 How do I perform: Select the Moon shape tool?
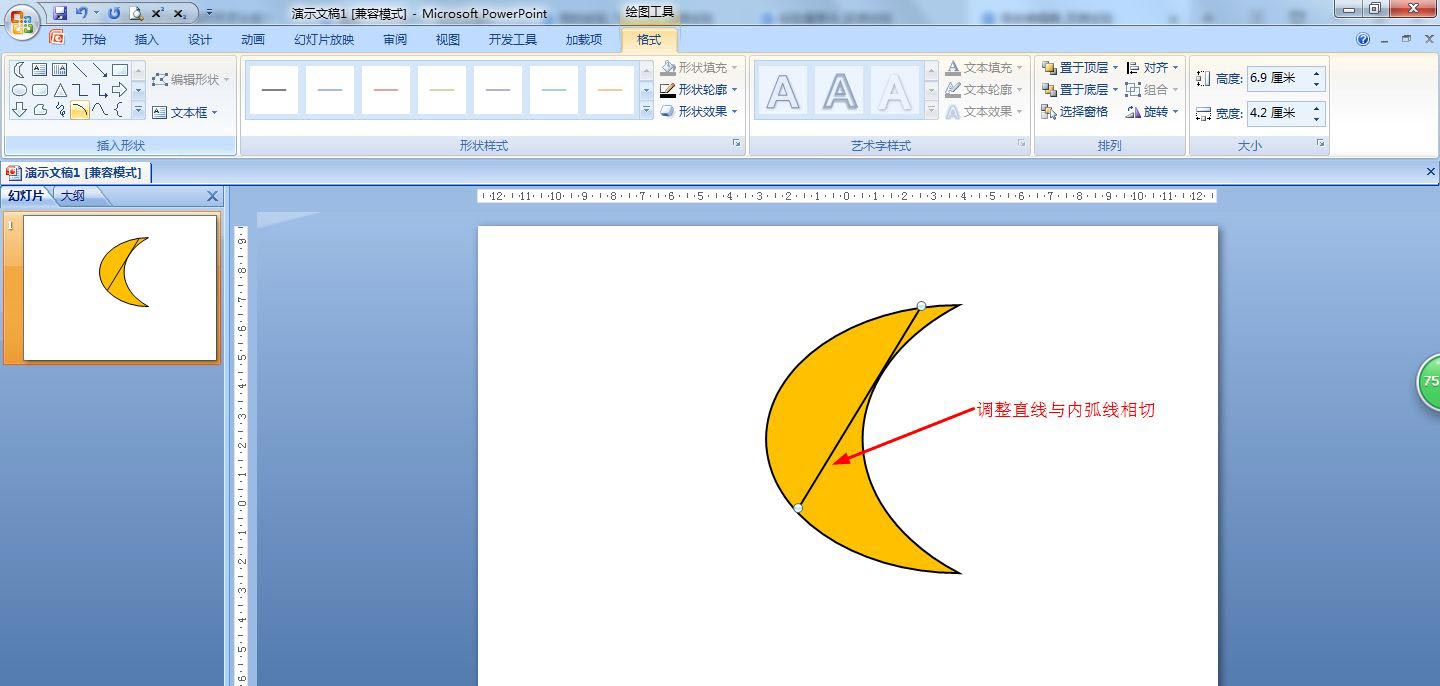coord(19,69)
